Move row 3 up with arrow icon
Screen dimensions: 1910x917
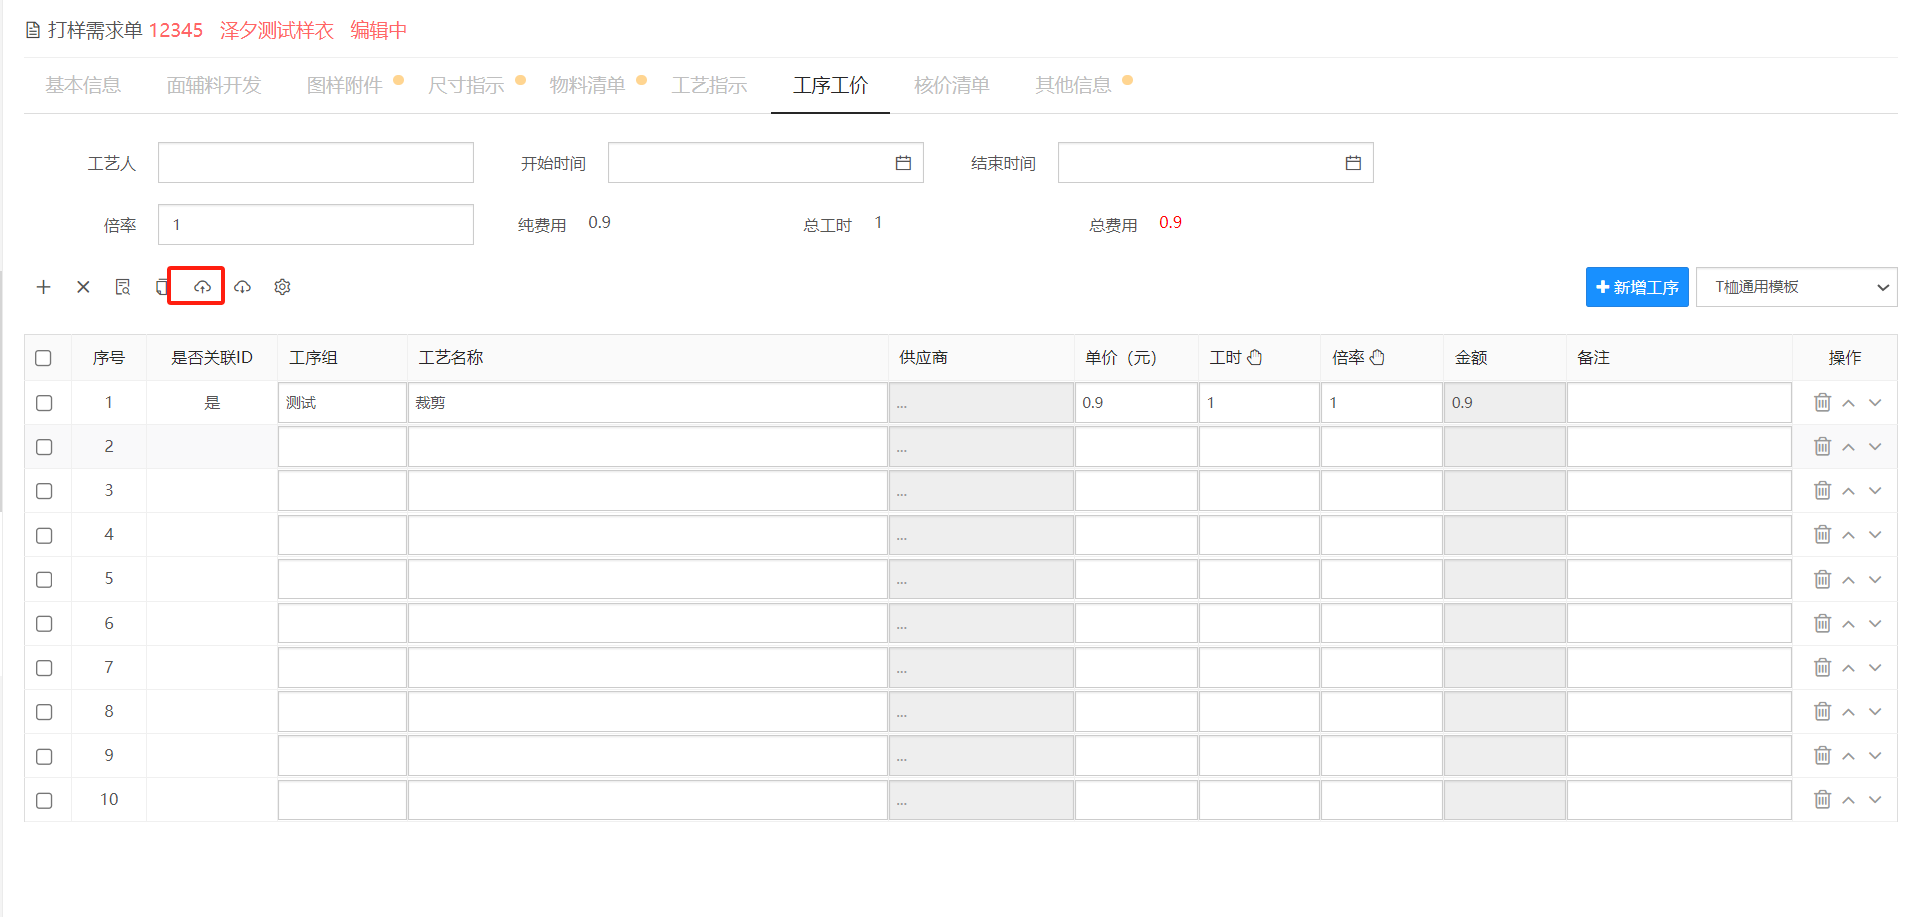1849,491
